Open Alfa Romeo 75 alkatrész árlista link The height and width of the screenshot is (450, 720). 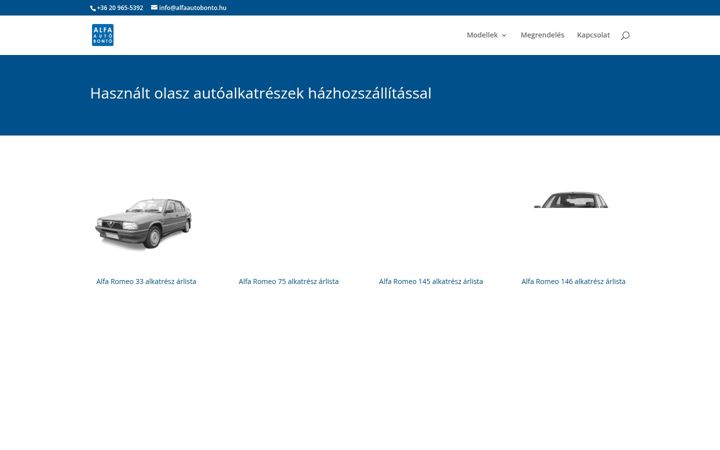click(288, 281)
